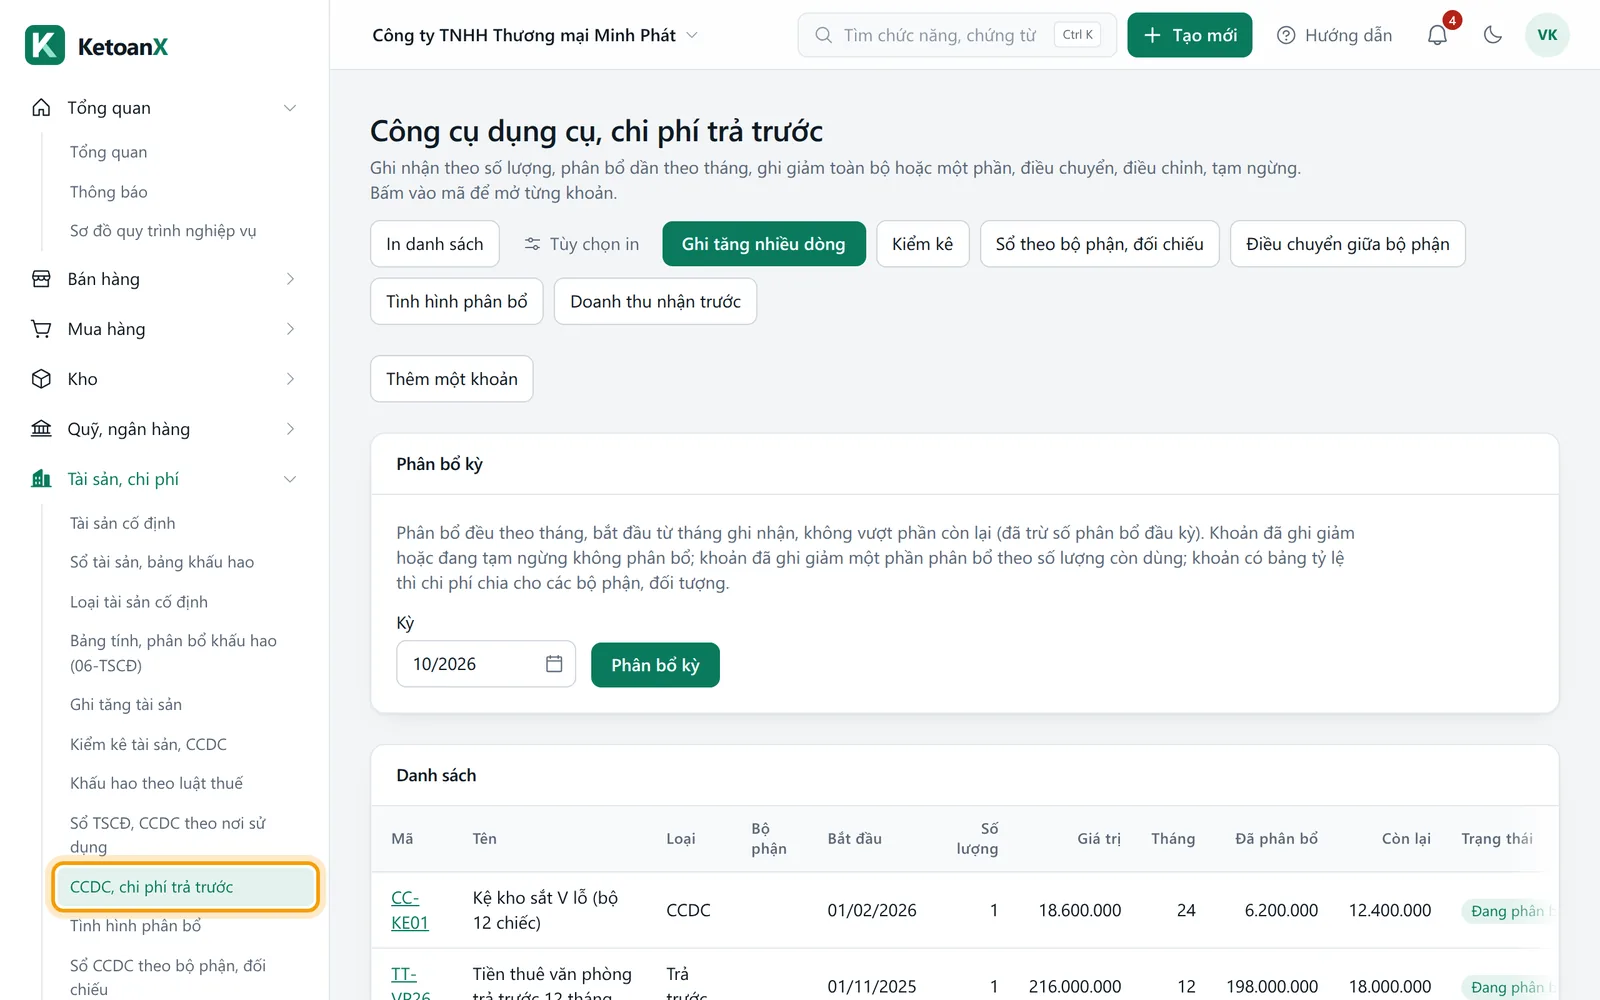The width and height of the screenshot is (1600, 1000).
Task: Click the Bán hàng store icon
Action: tap(41, 279)
